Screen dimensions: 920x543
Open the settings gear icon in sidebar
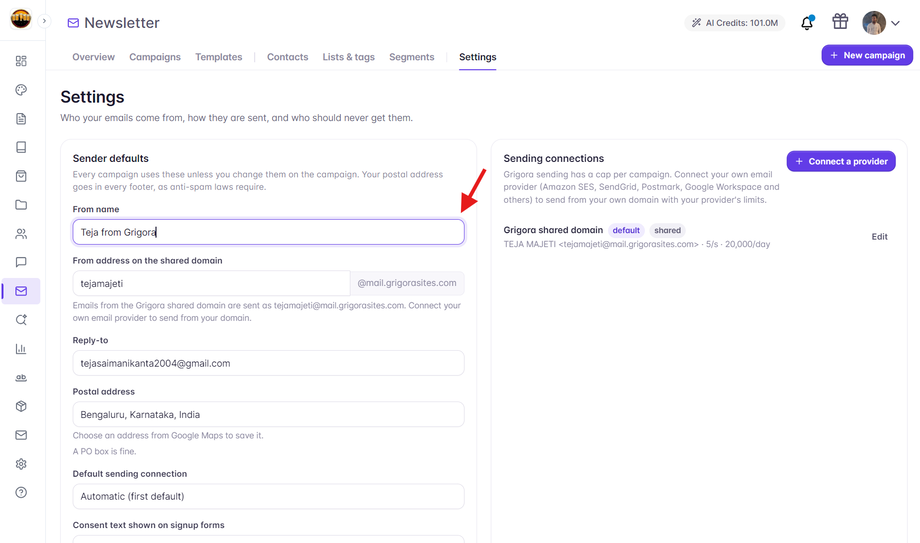[21, 464]
